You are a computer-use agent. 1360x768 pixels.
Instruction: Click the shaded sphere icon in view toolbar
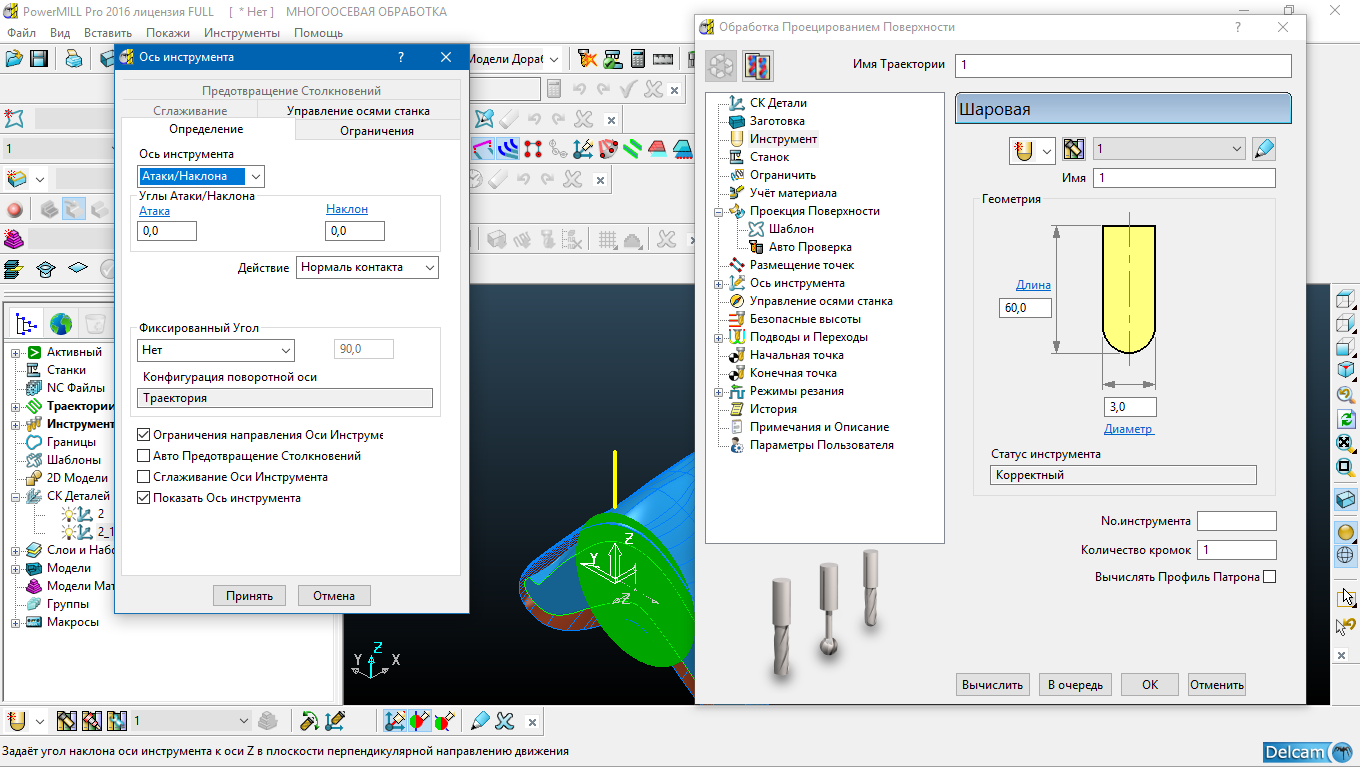(x=1345, y=531)
